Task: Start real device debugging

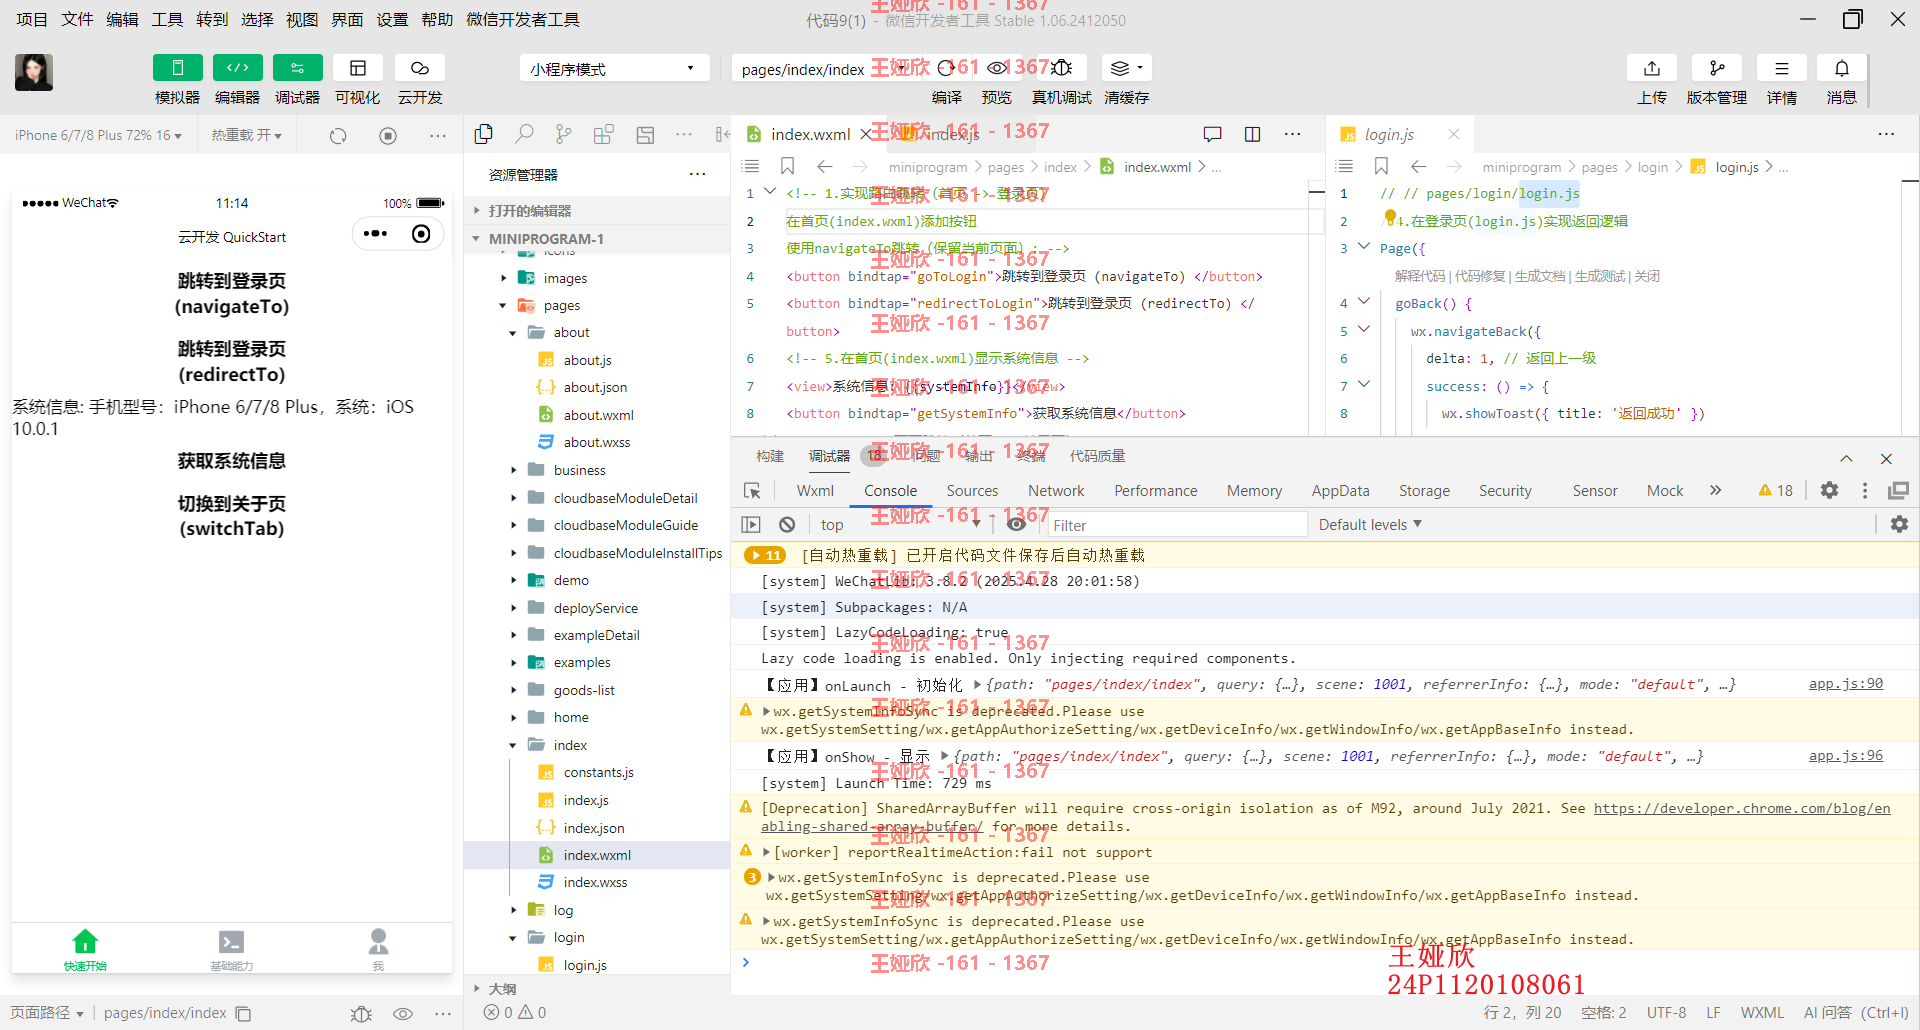Action: point(1062,68)
